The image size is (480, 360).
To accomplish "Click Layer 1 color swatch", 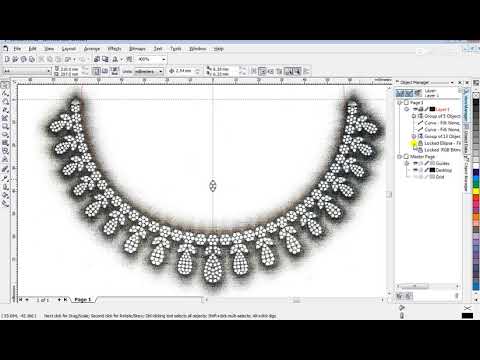I will coord(432,109).
